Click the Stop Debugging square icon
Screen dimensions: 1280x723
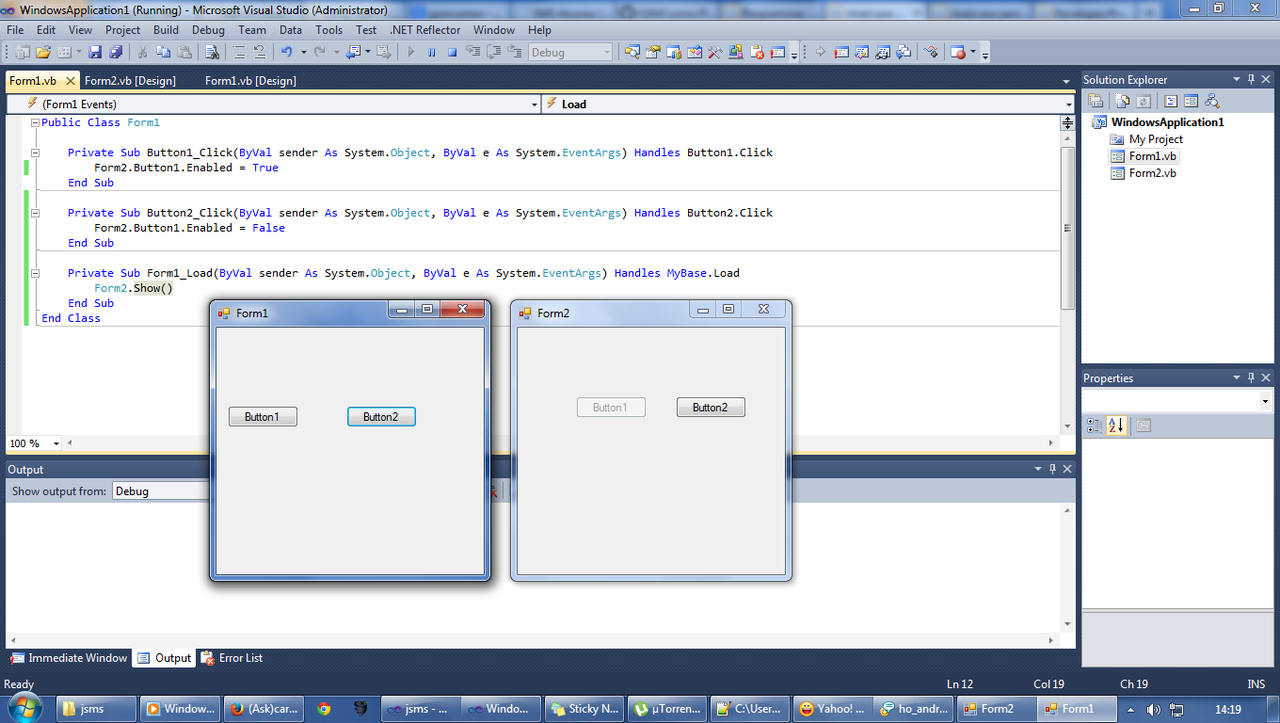[x=452, y=52]
